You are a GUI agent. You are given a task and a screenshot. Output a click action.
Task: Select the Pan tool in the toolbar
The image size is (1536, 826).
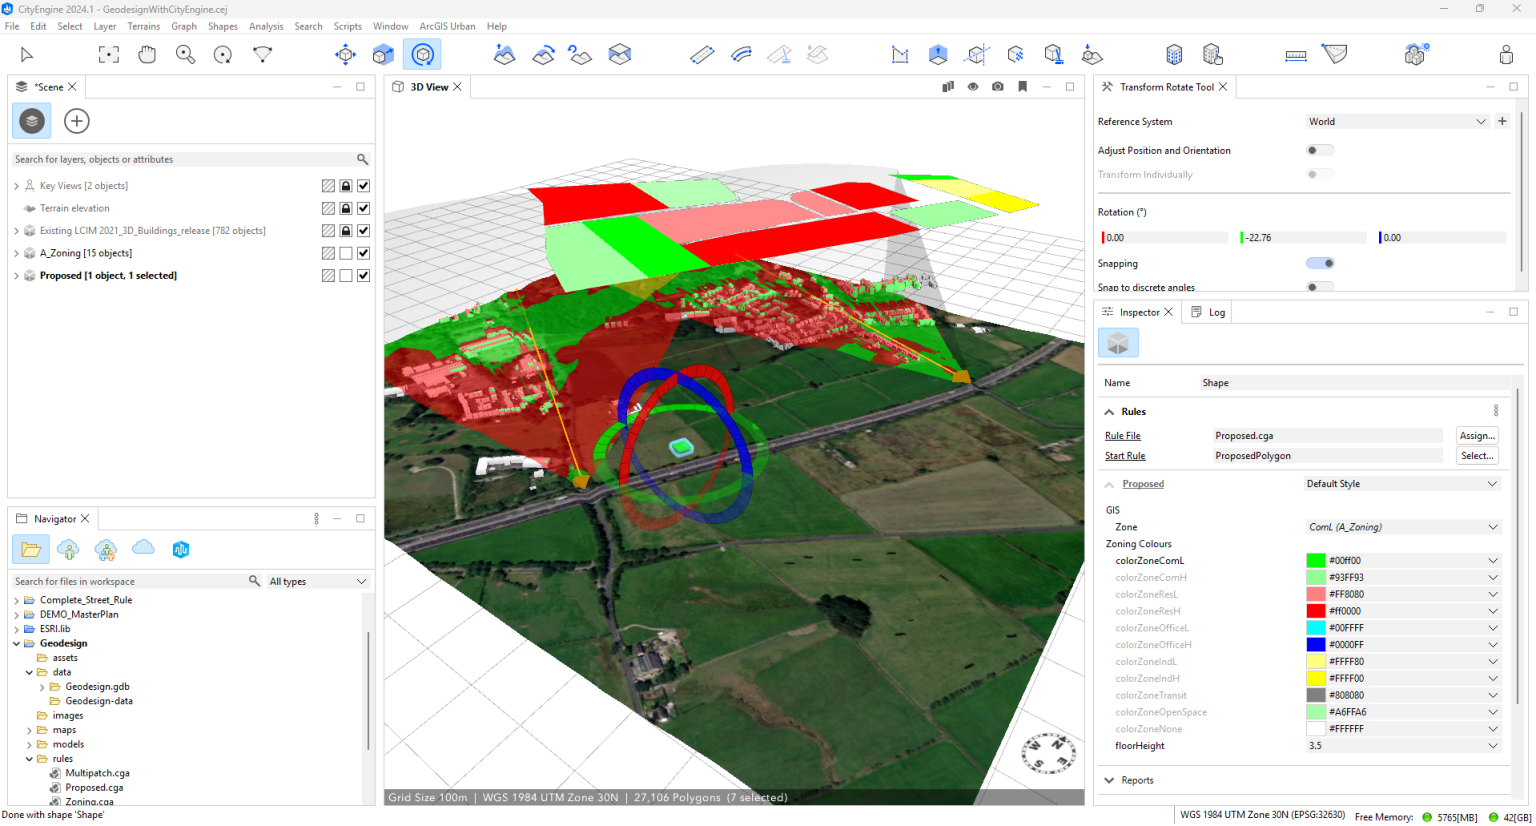pyautogui.click(x=147, y=54)
